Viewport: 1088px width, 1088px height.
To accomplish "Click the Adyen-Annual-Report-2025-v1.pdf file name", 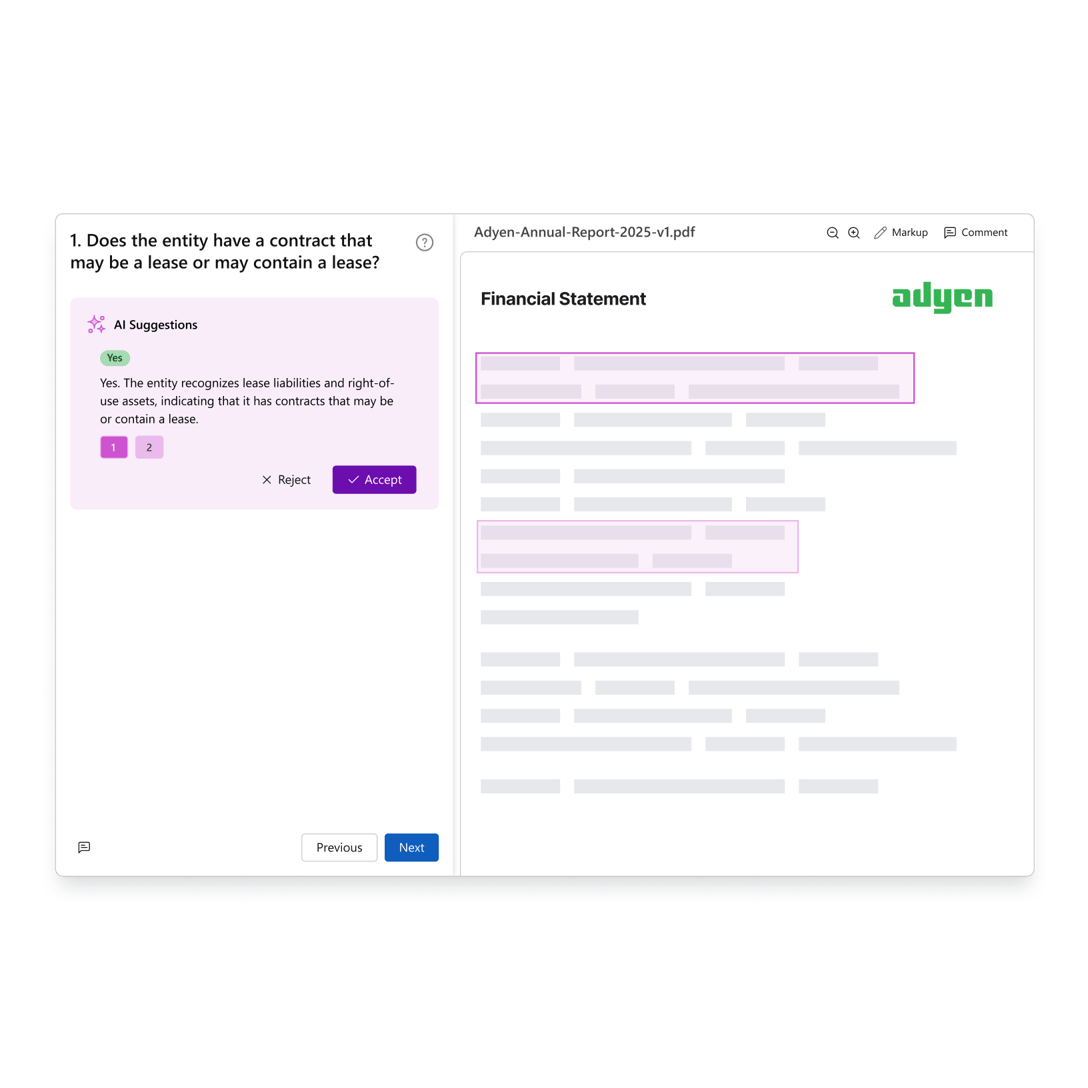I will pyautogui.click(x=584, y=232).
